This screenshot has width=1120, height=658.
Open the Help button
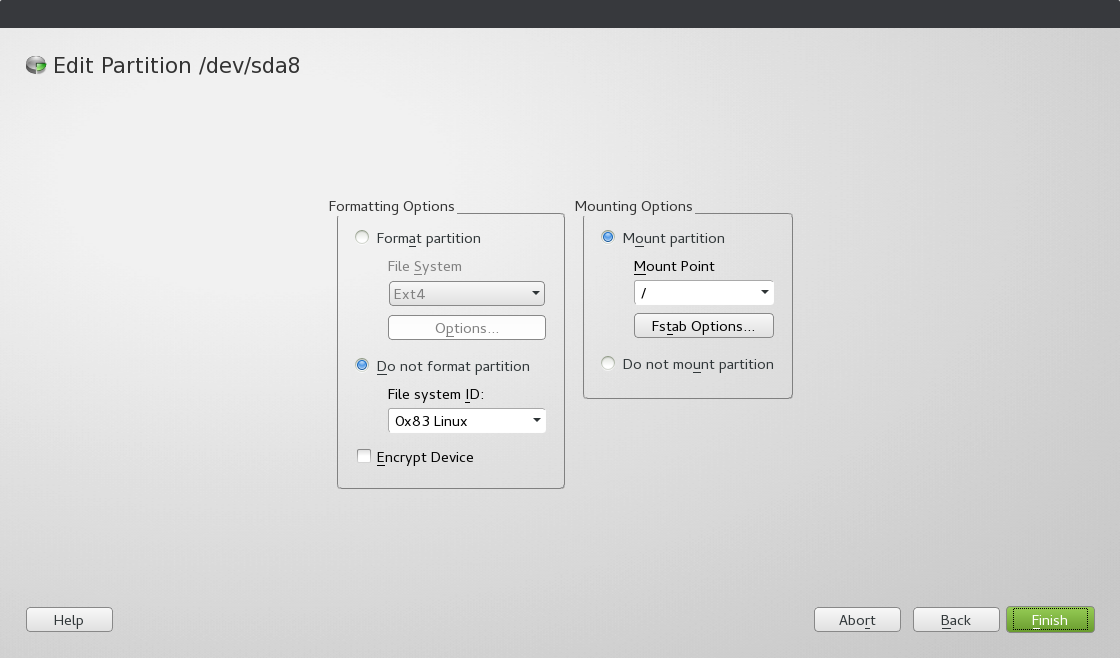pos(69,620)
